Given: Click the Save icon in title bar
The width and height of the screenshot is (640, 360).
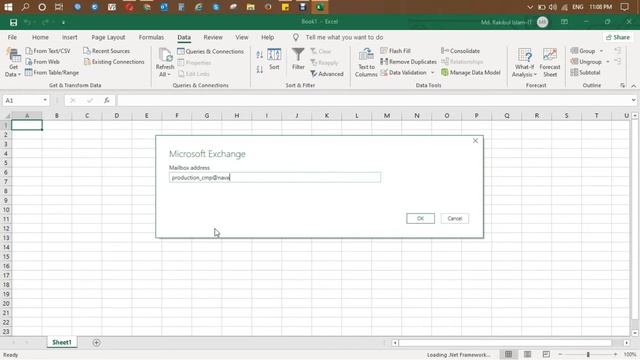Looking at the screenshot, I should (x=13, y=22).
